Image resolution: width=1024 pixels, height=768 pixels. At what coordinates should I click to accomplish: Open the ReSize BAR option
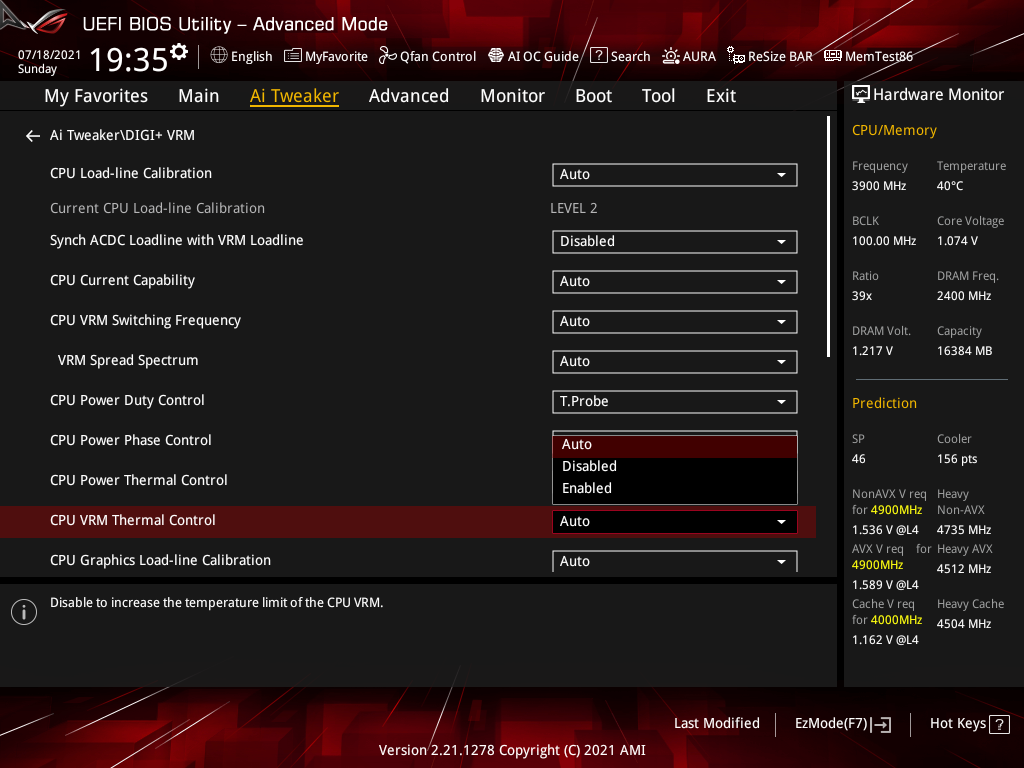pyautogui.click(x=769, y=56)
